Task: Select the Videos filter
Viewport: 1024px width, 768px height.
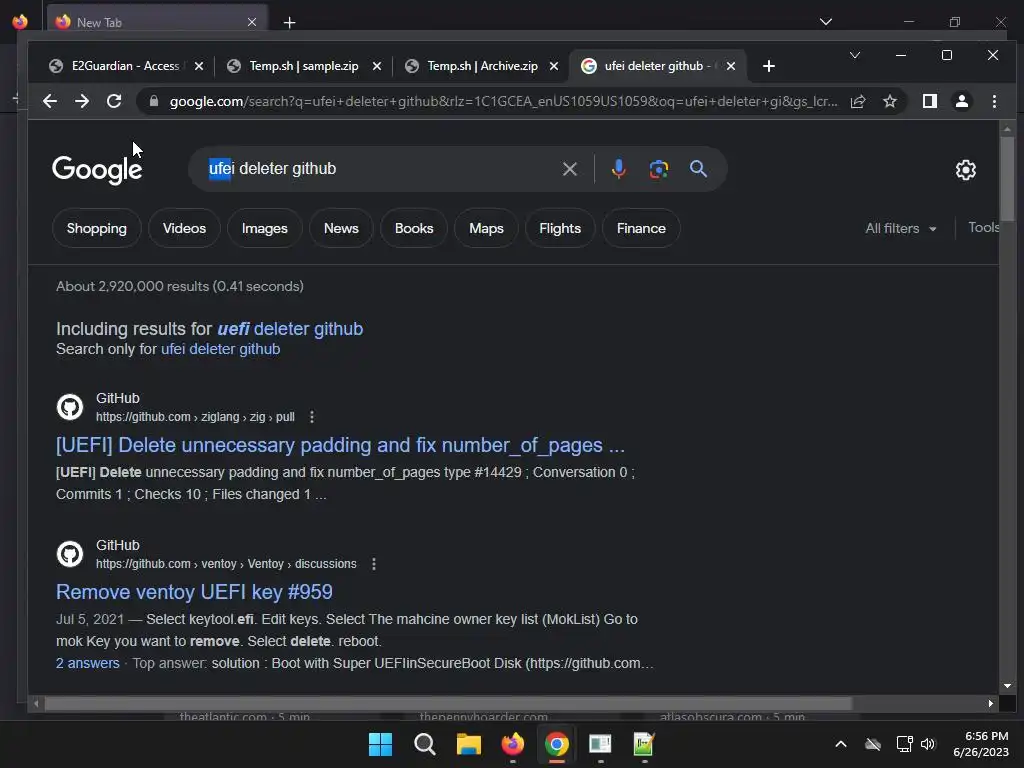Action: coord(184,229)
